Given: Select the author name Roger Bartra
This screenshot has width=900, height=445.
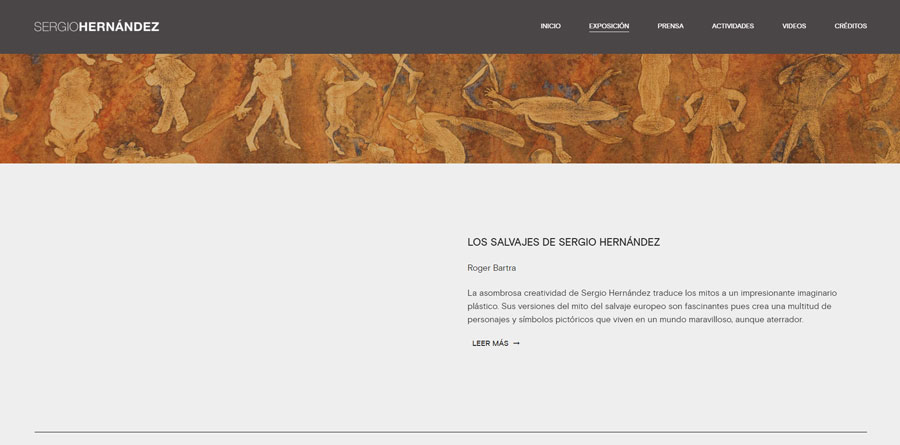Looking at the screenshot, I should (x=491, y=268).
